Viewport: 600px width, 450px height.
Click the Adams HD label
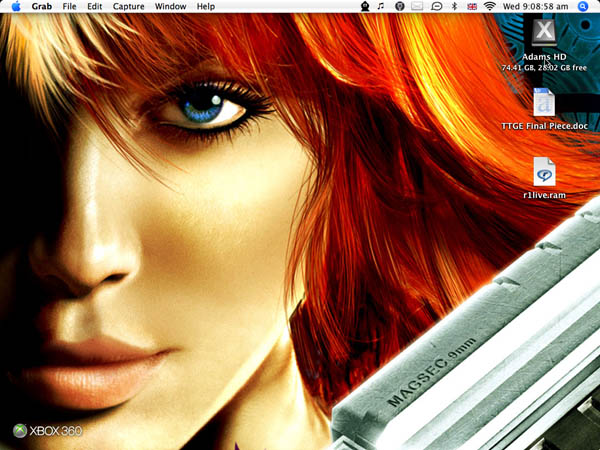[x=544, y=57]
